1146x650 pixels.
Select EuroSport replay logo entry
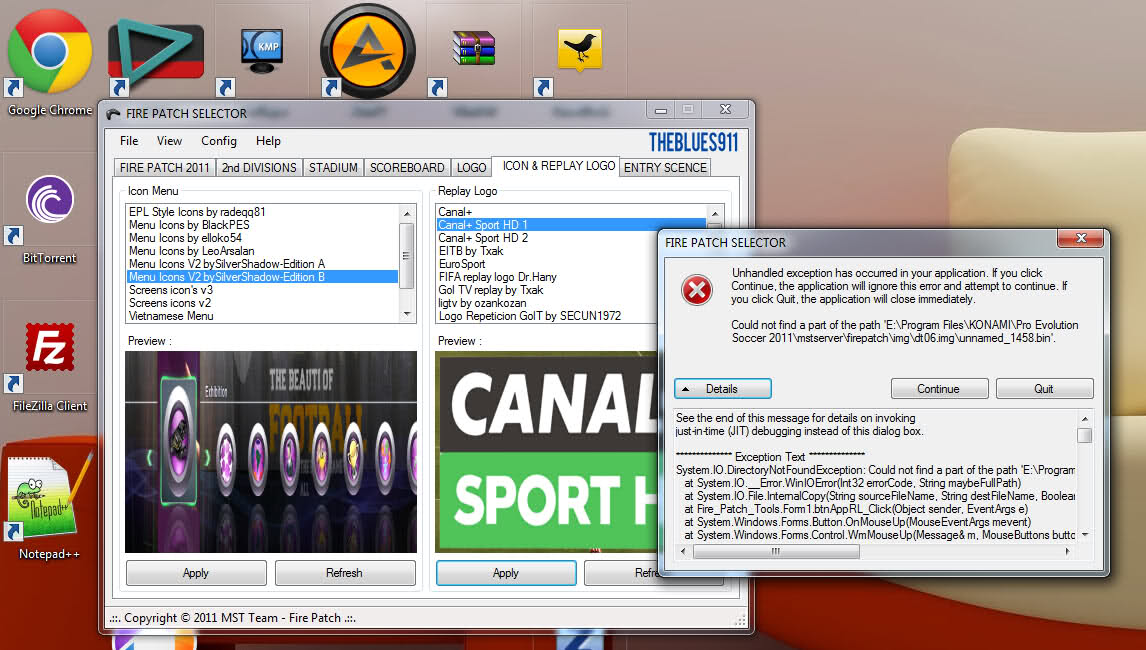click(x=547, y=264)
